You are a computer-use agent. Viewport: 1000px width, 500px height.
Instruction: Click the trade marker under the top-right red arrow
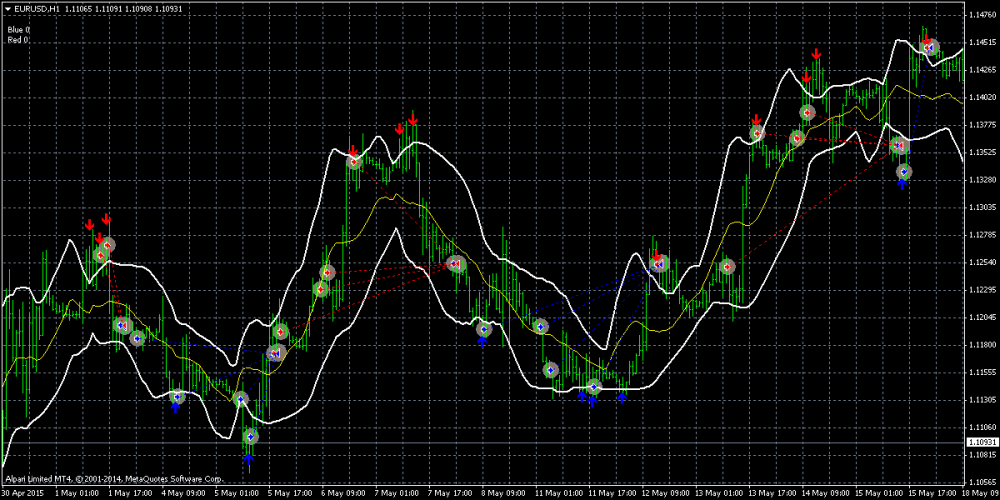pyautogui.click(x=930, y=47)
